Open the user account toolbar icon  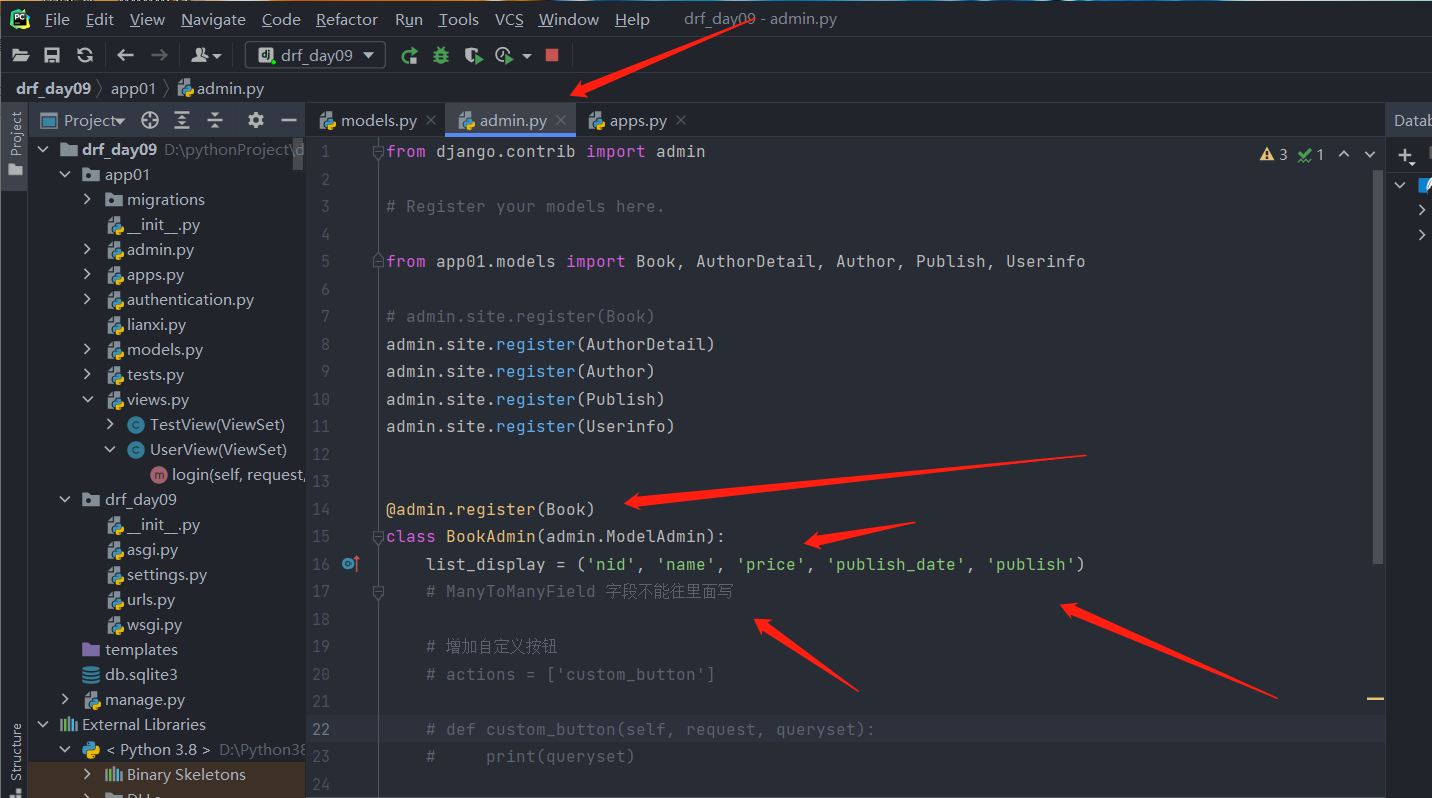point(205,56)
